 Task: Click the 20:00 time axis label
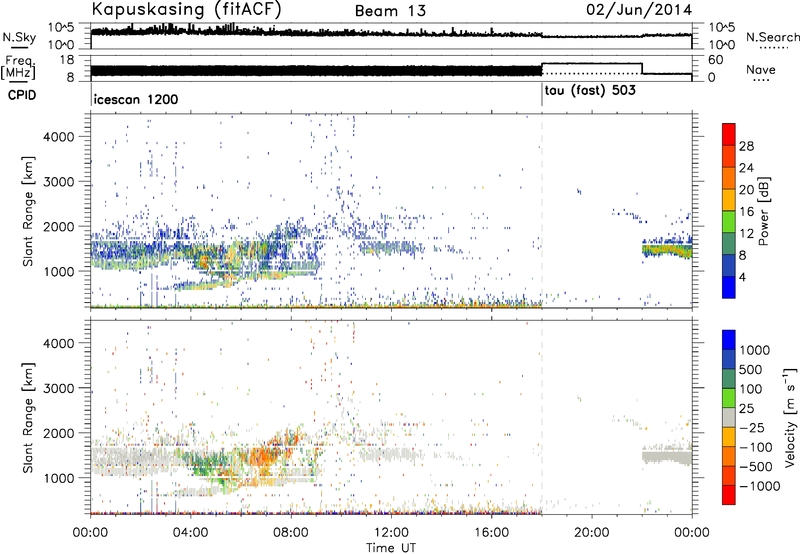pyautogui.click(x=591, y=533)
